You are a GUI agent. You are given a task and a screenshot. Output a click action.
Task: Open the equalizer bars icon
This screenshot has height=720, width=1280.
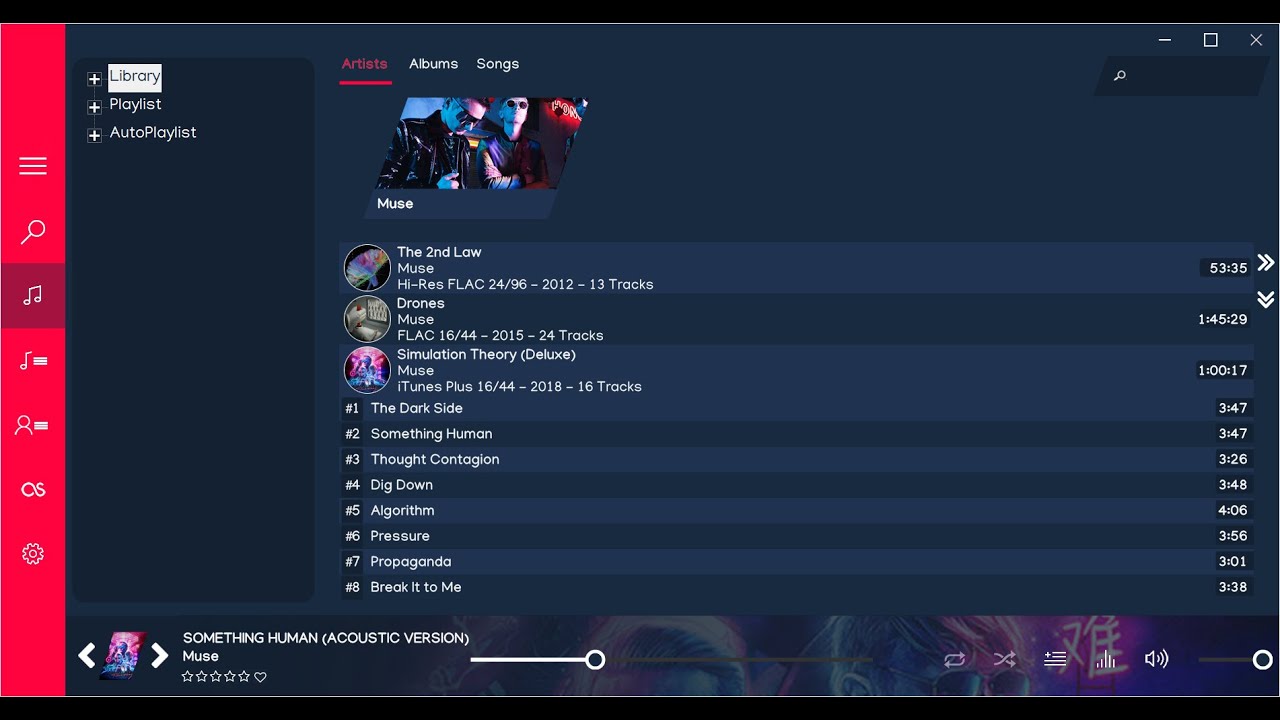tap(1106, 659)
